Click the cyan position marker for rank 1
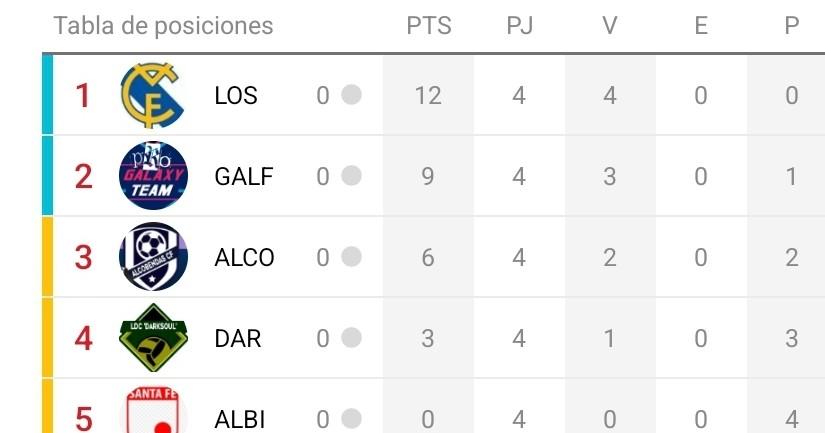 47,95
